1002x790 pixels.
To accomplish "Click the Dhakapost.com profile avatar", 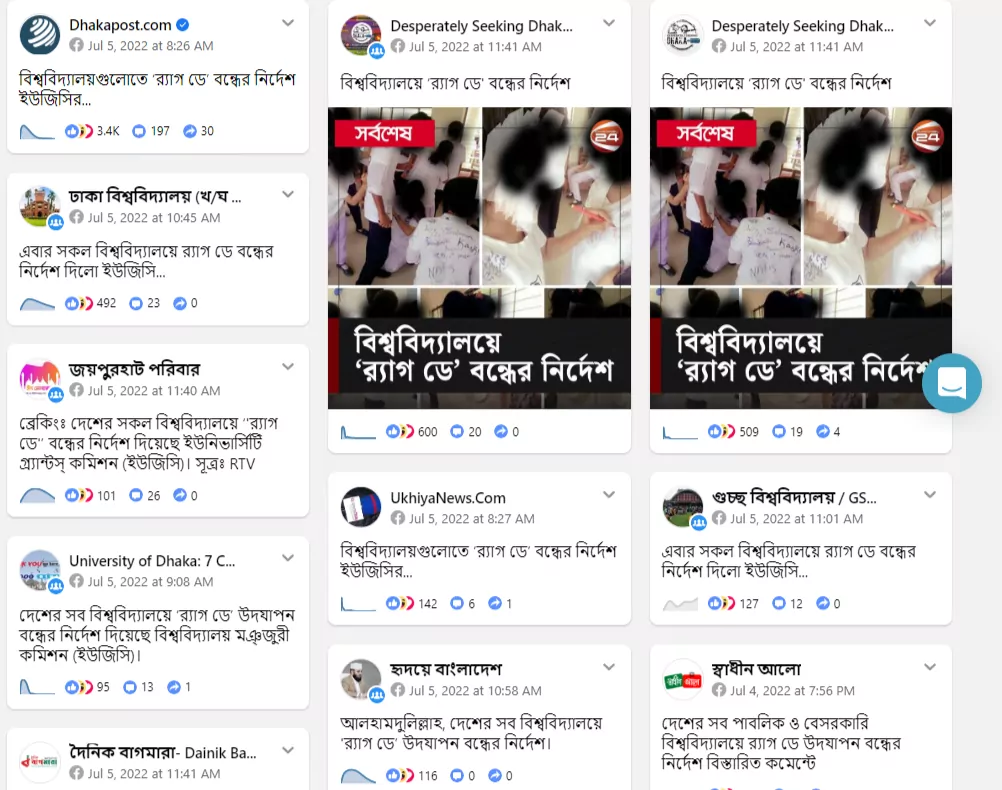I will [x=40, y=35].
